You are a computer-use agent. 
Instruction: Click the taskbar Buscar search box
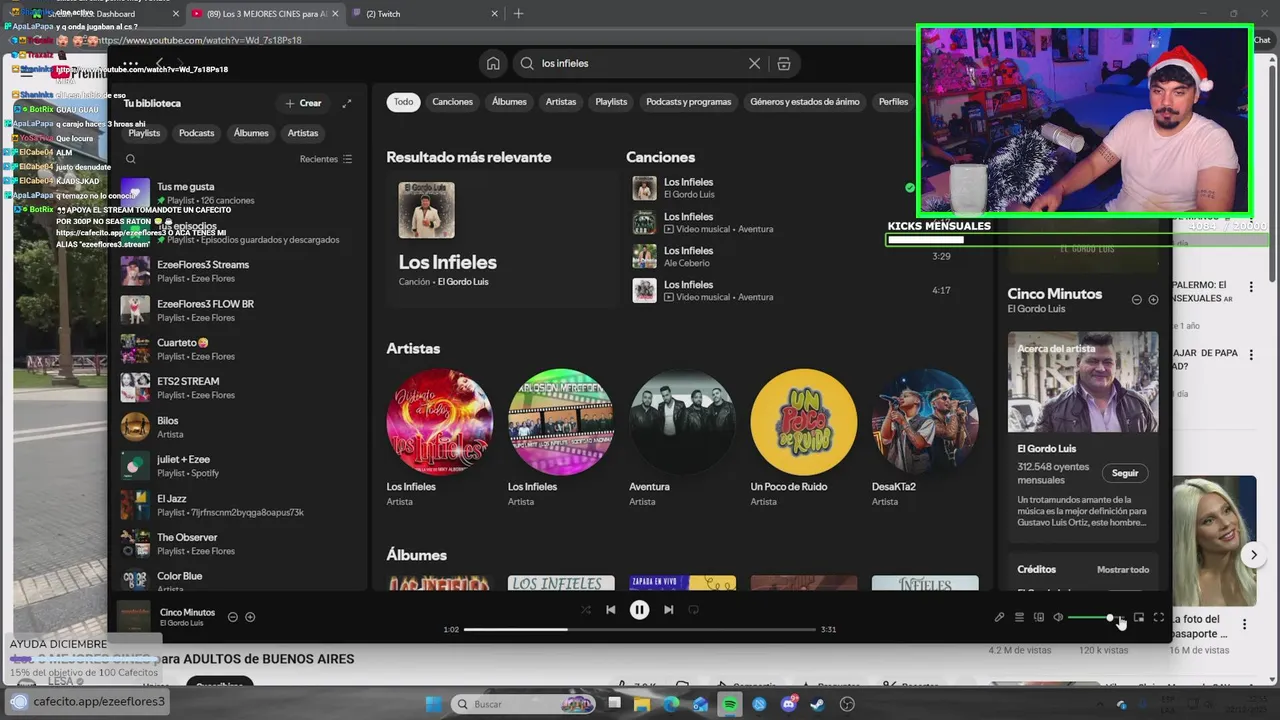pos(523,704)
